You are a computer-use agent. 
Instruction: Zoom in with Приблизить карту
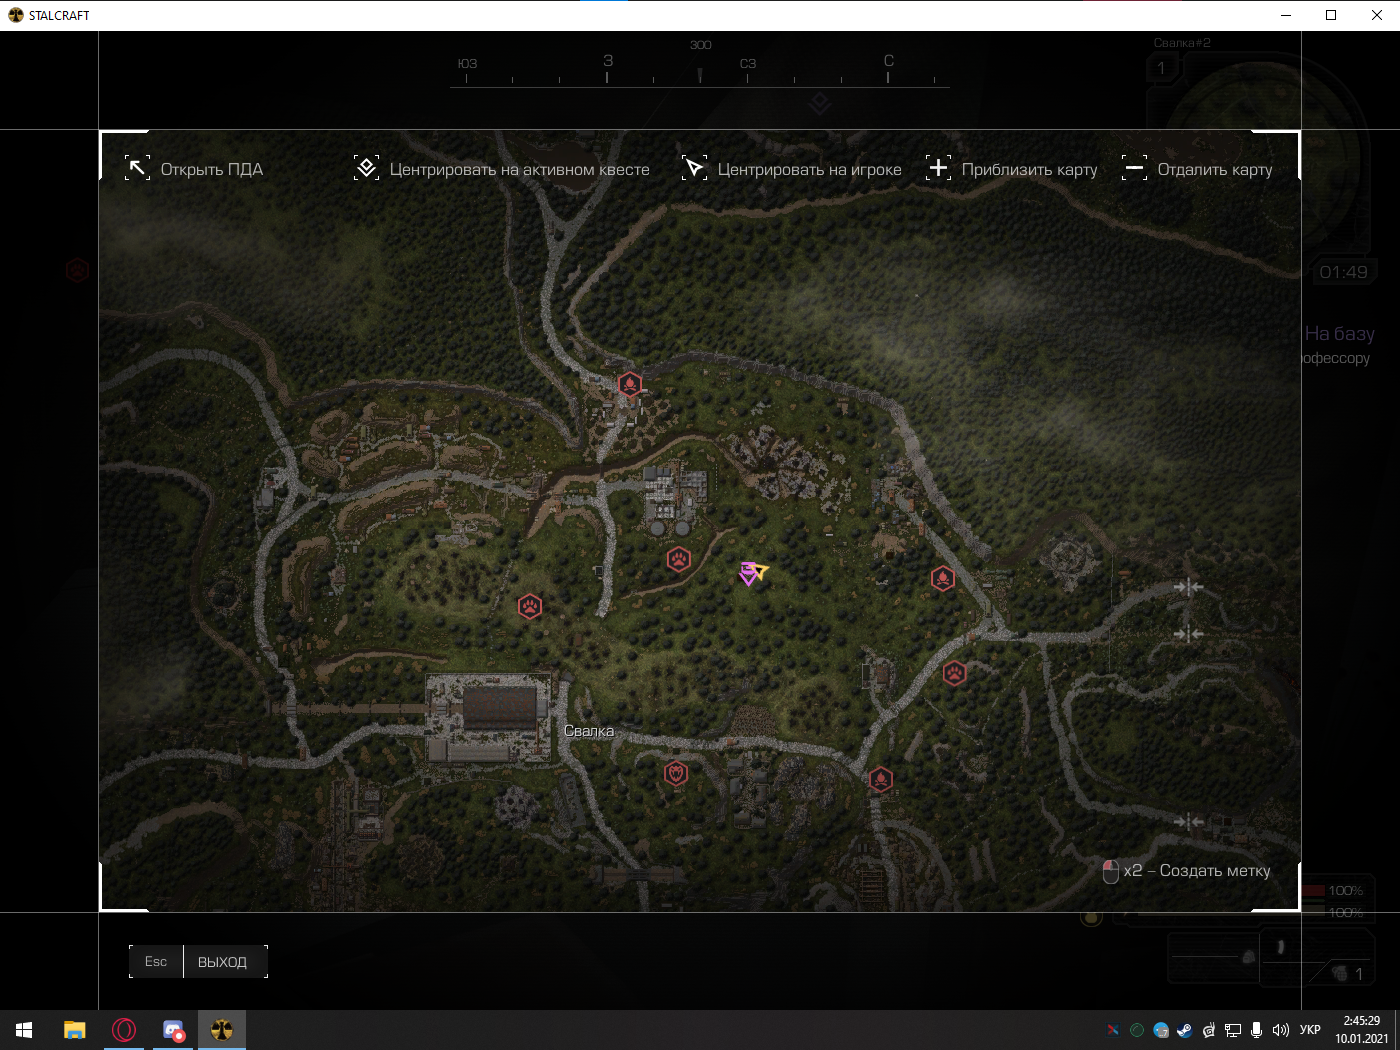(x=1012, y=169)
